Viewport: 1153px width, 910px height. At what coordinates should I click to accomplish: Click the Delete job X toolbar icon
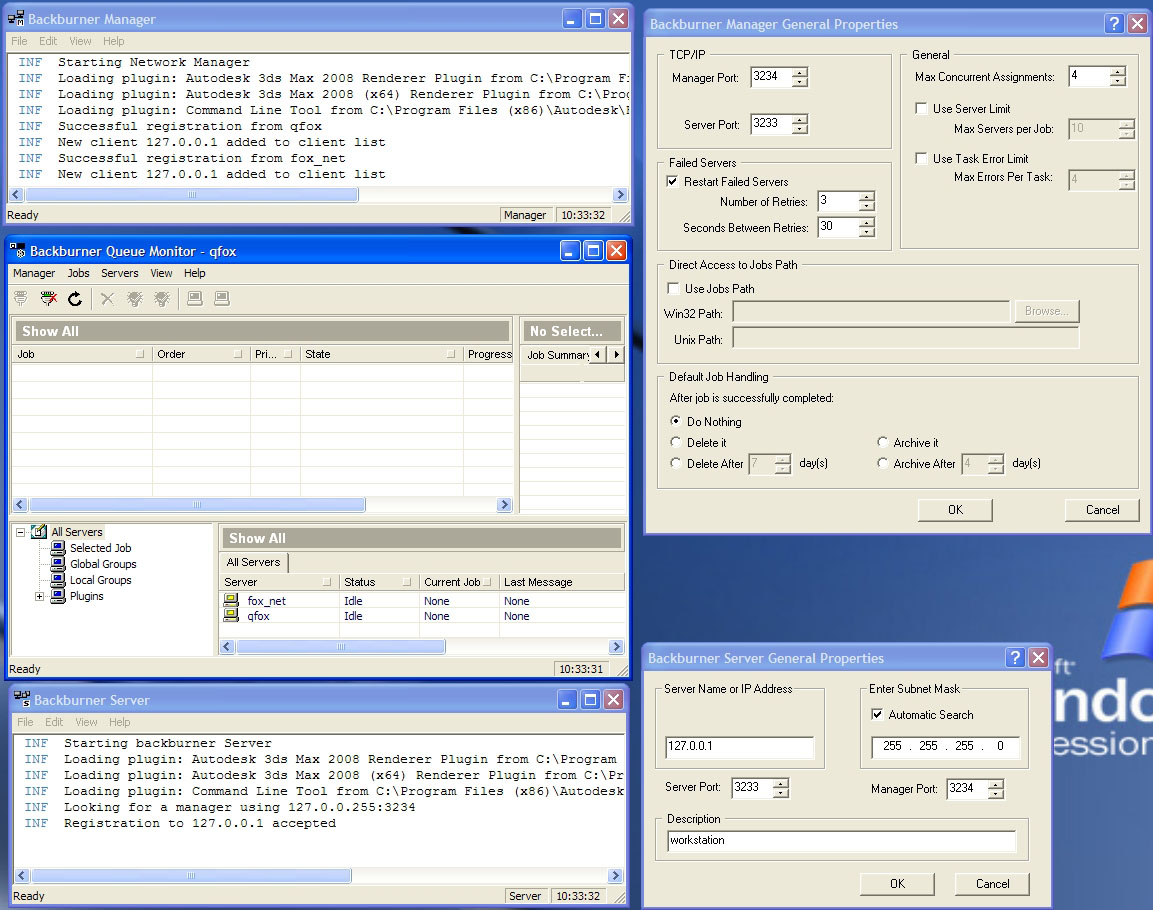coord(107,298)
